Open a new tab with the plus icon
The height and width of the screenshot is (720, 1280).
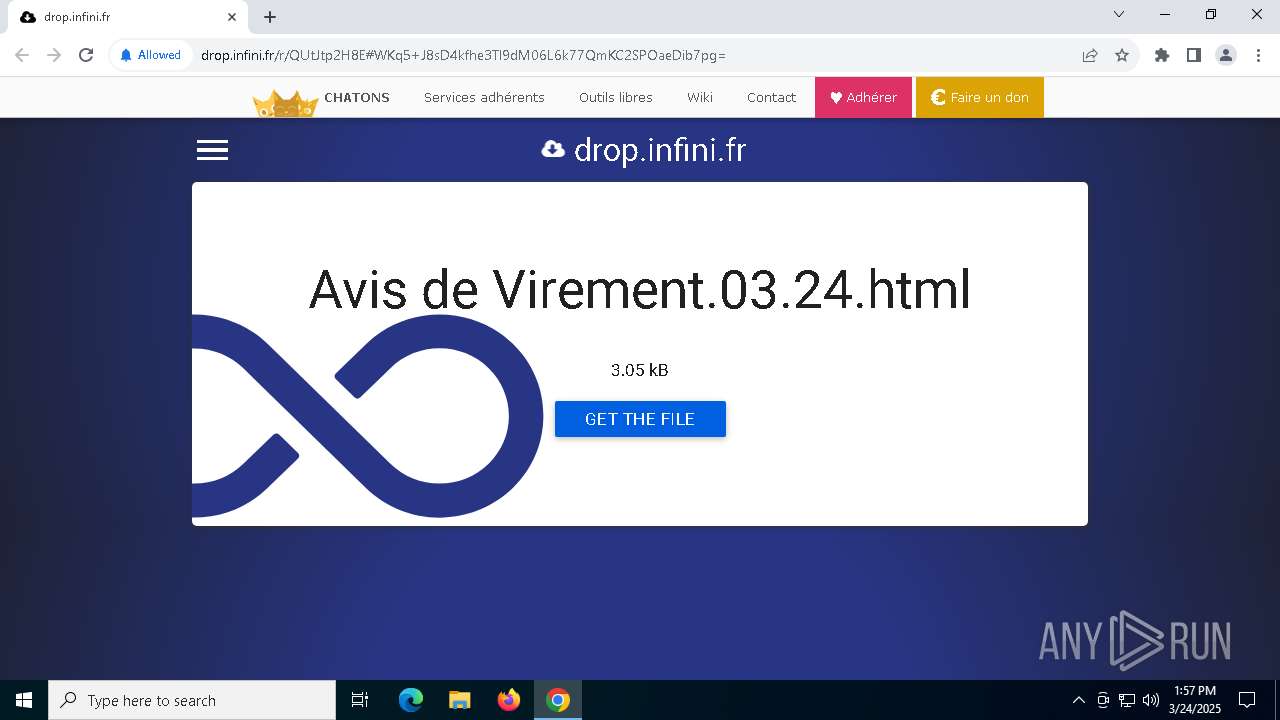tap(270, 17)
